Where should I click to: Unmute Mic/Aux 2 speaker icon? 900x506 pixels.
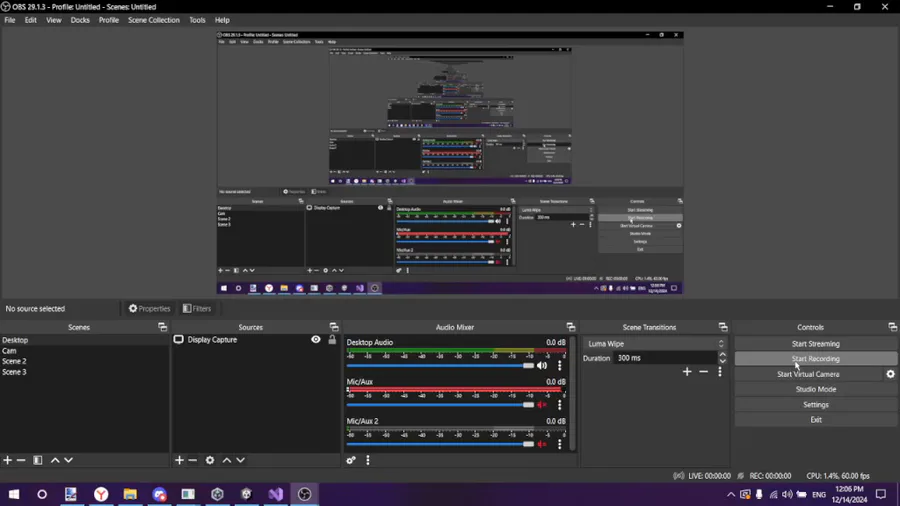542,444
